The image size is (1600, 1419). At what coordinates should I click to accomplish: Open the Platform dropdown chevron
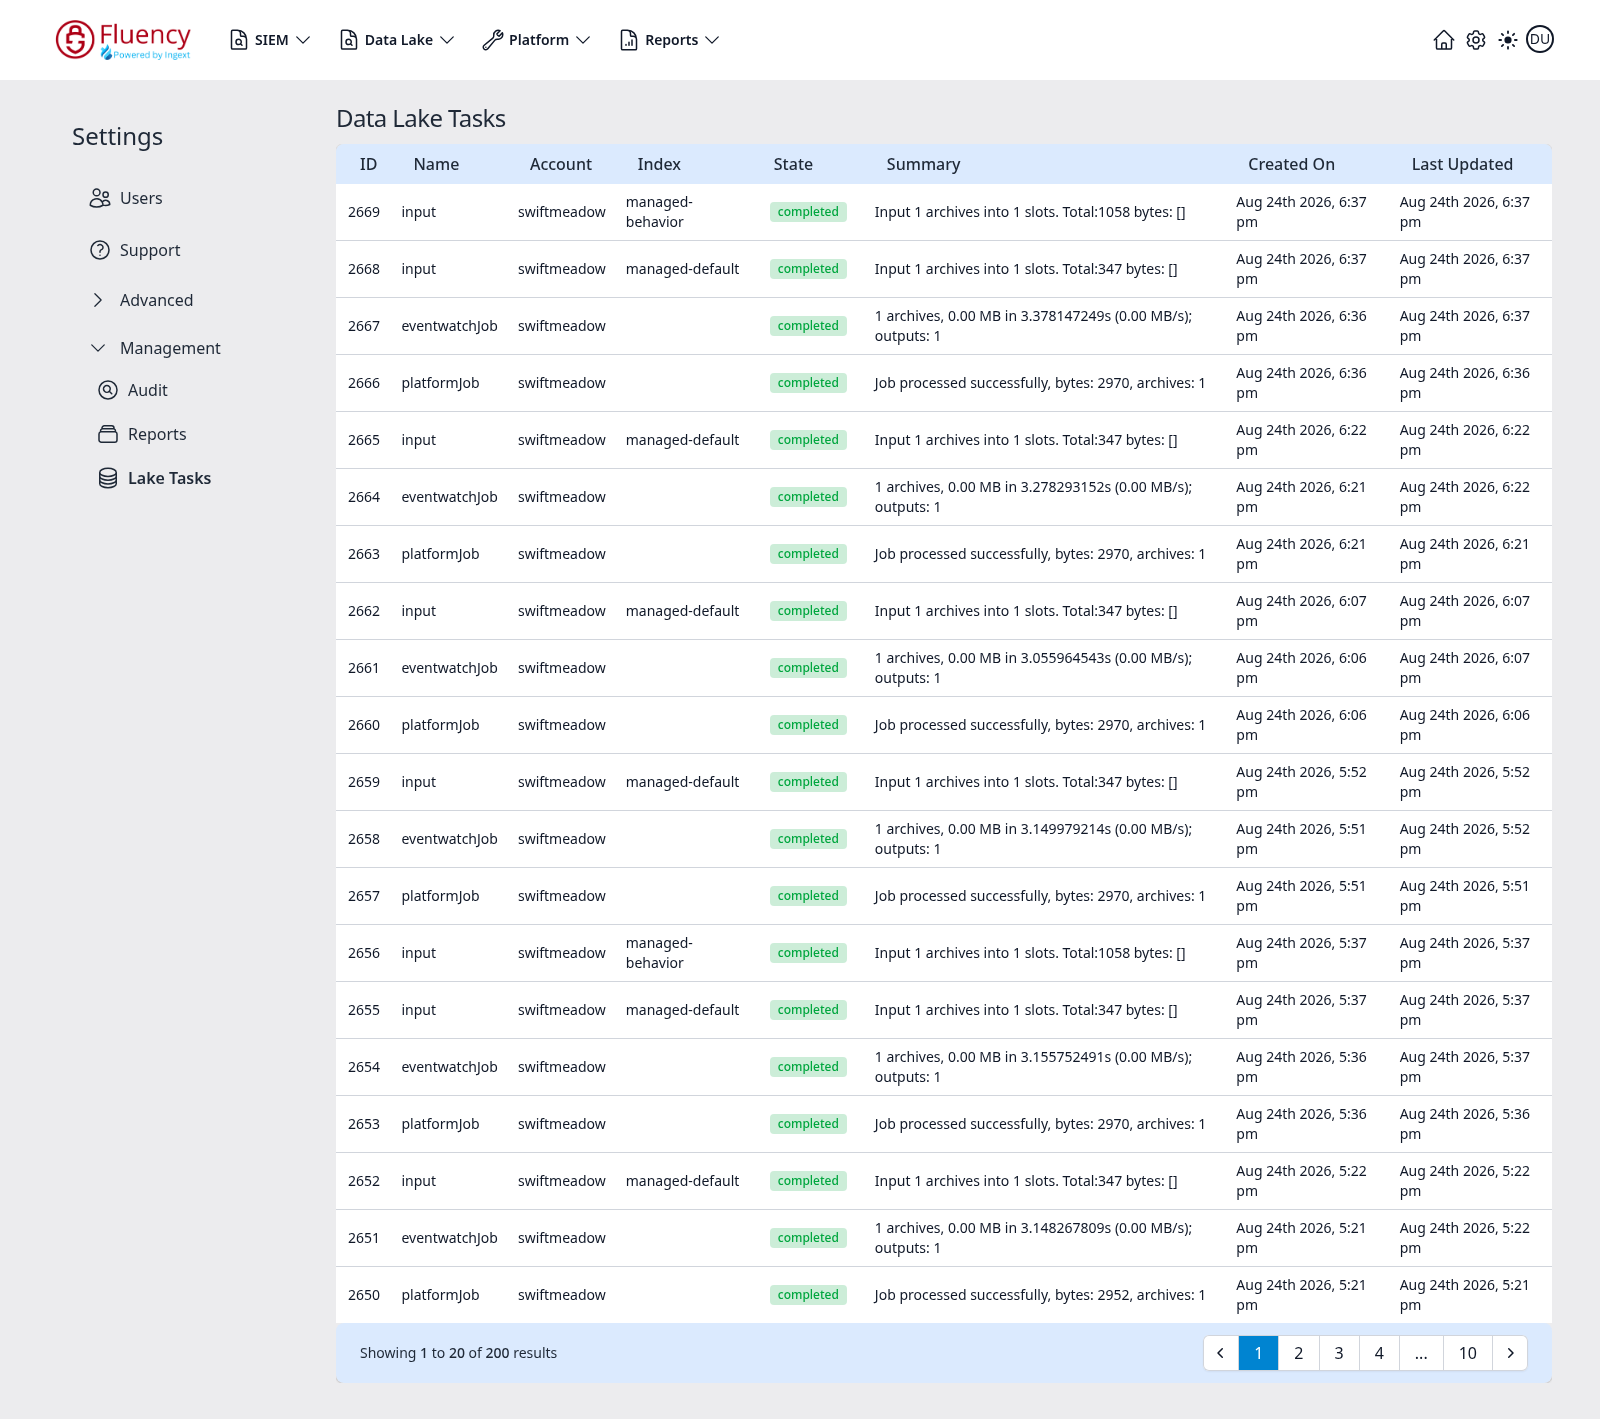(583, 40)
